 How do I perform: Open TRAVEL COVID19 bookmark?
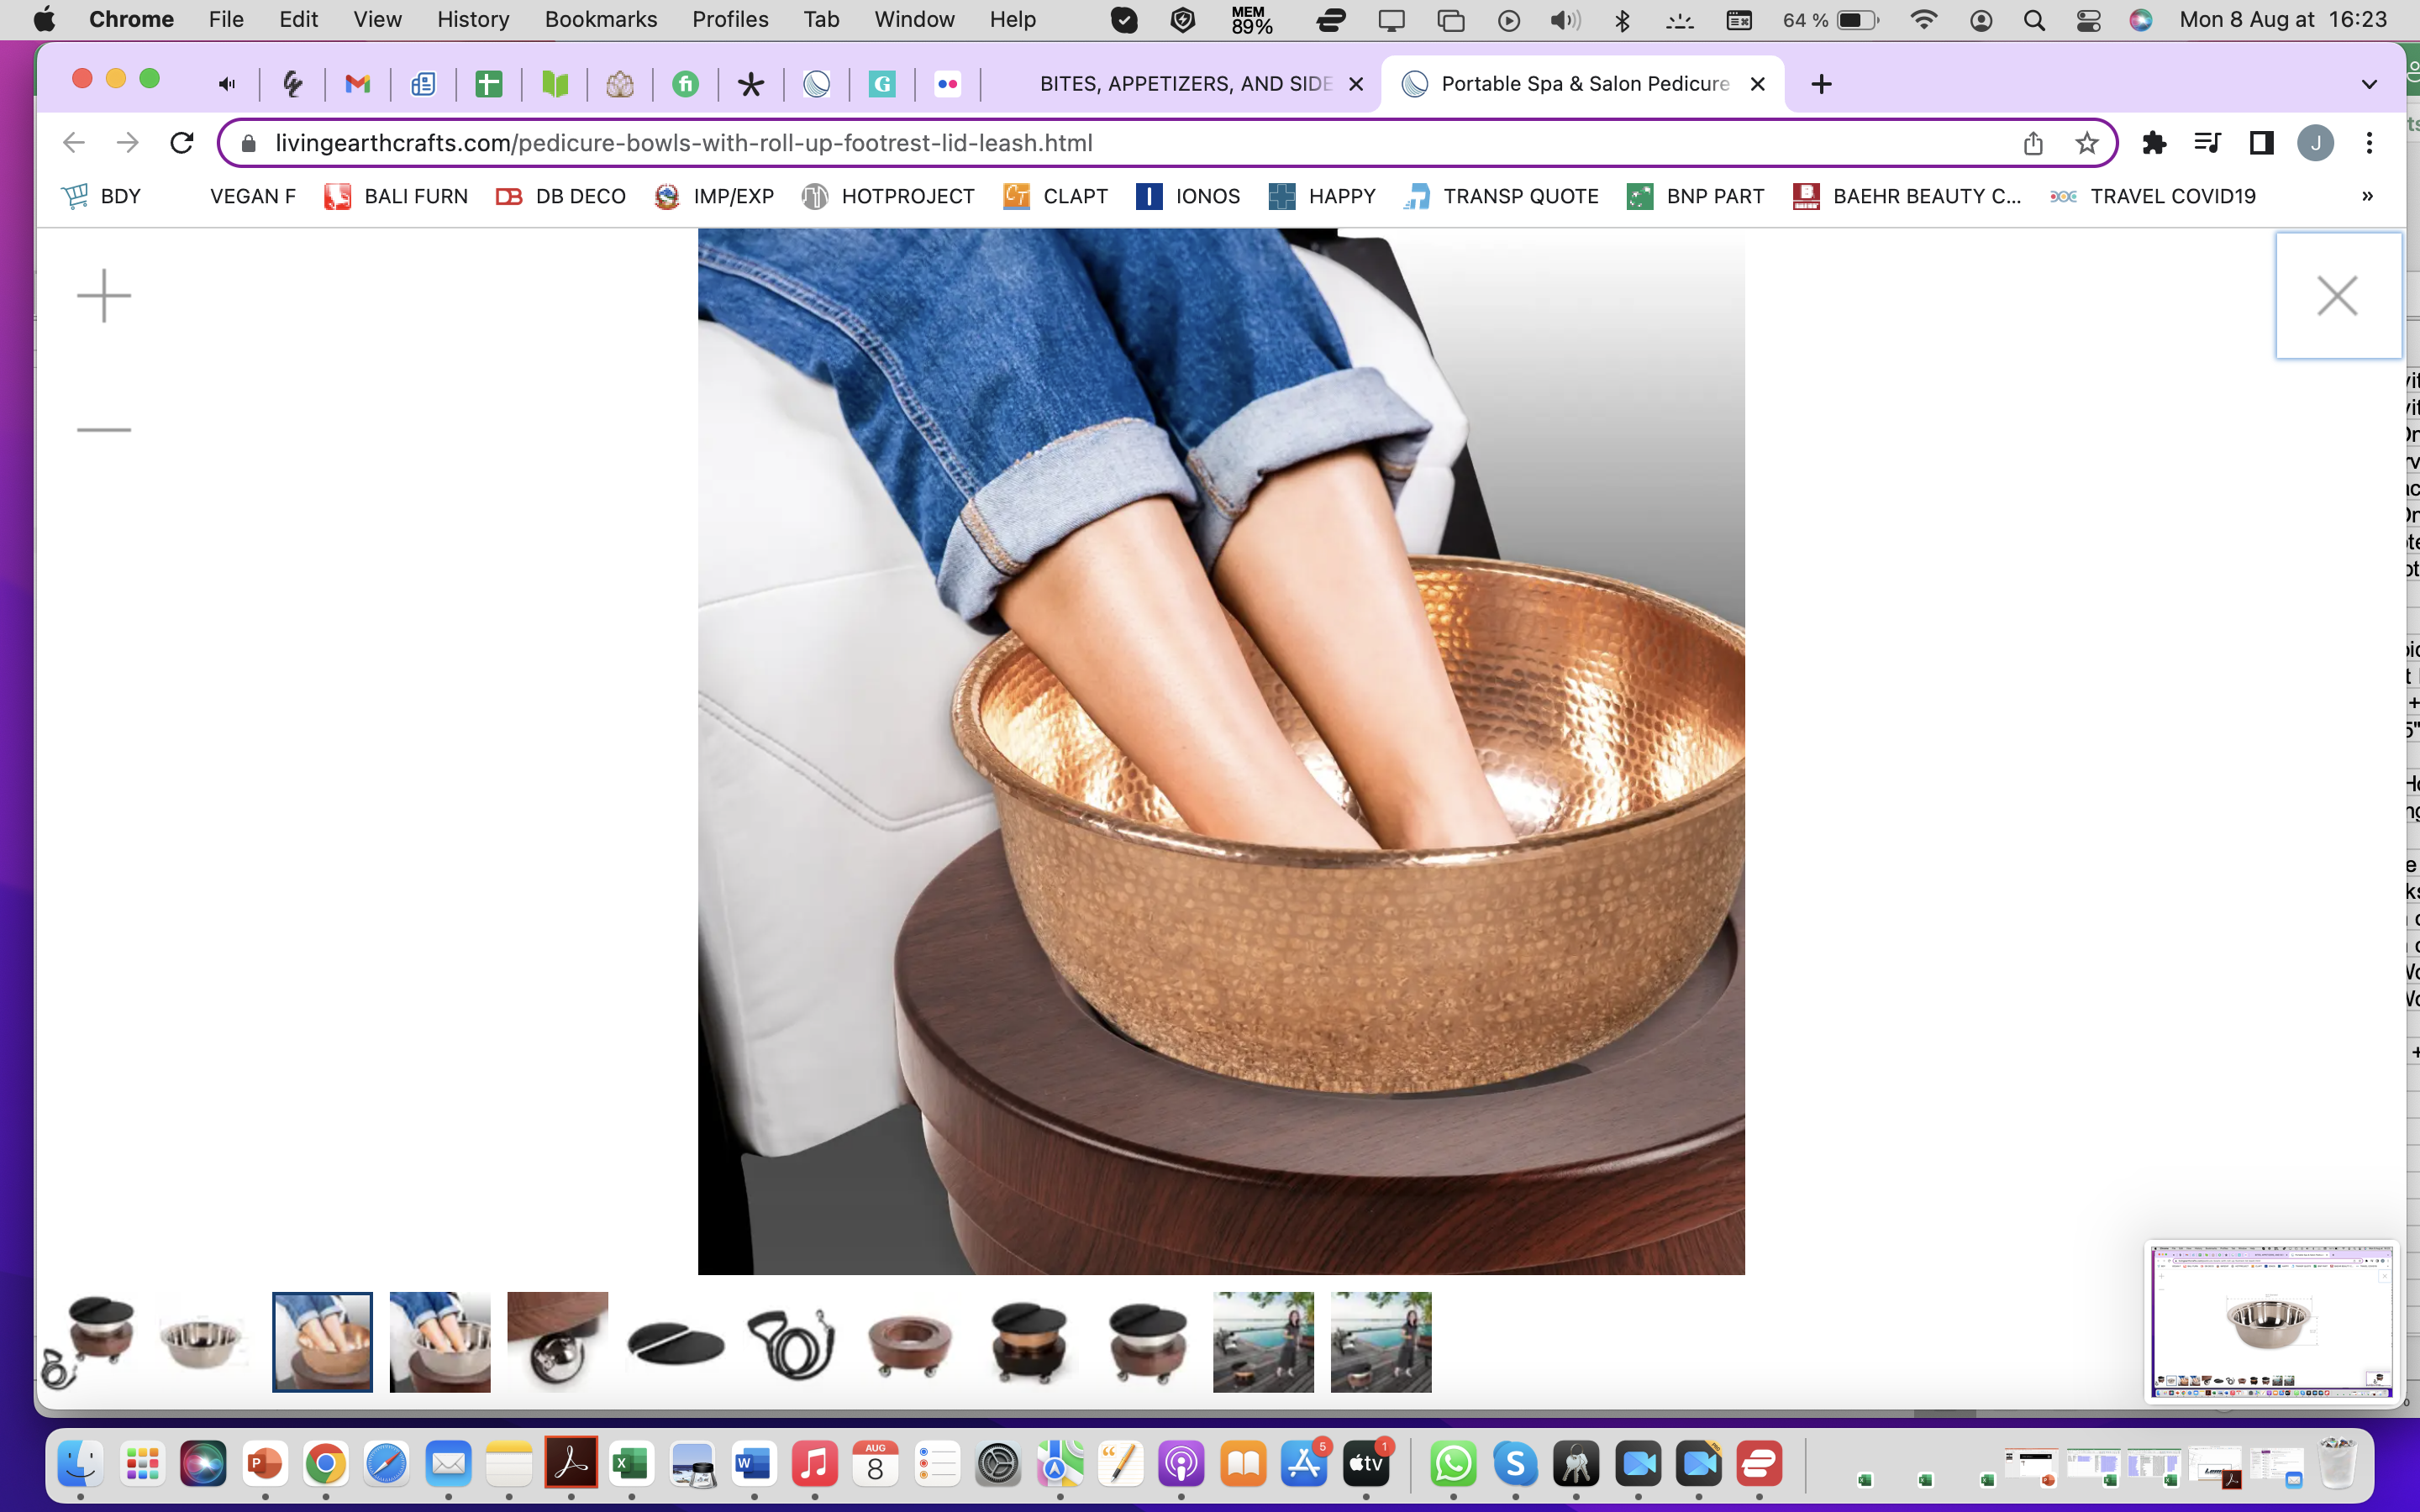coord(2152,196)
